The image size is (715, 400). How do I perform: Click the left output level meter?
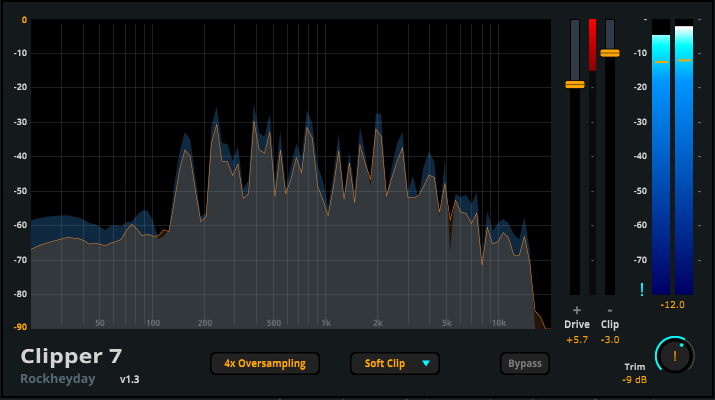661,157
